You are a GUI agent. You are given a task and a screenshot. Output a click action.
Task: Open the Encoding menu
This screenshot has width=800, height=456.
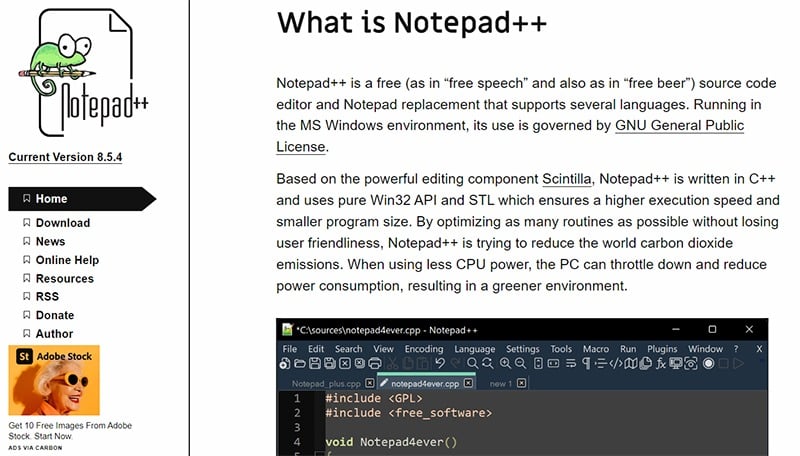[424, 349]
